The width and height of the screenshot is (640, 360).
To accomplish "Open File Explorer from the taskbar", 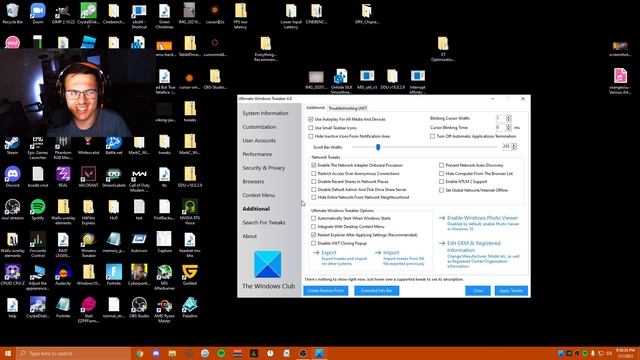I will (172, 353).
